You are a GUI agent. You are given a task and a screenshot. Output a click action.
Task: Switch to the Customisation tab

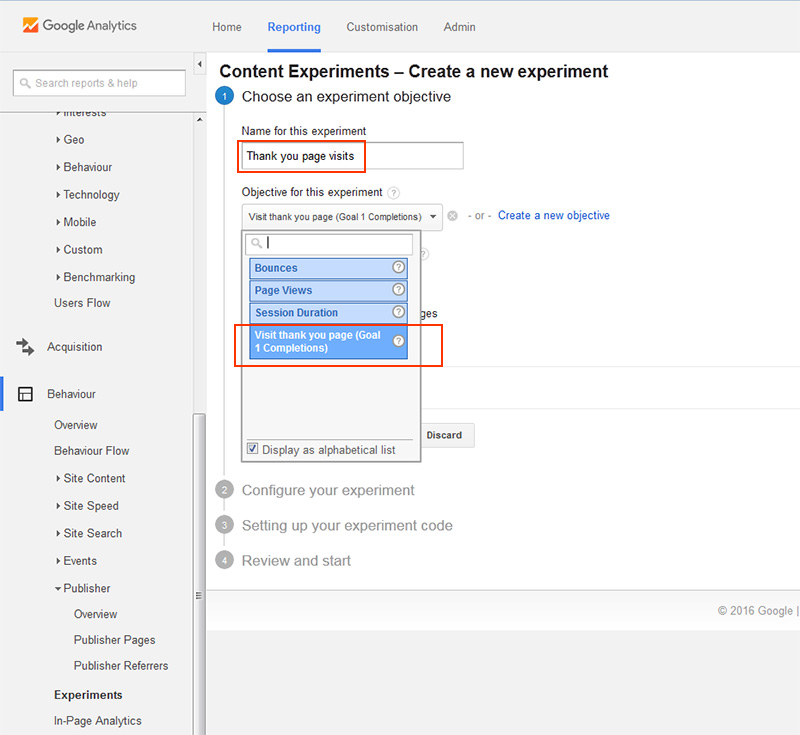[x=382, y=27]
